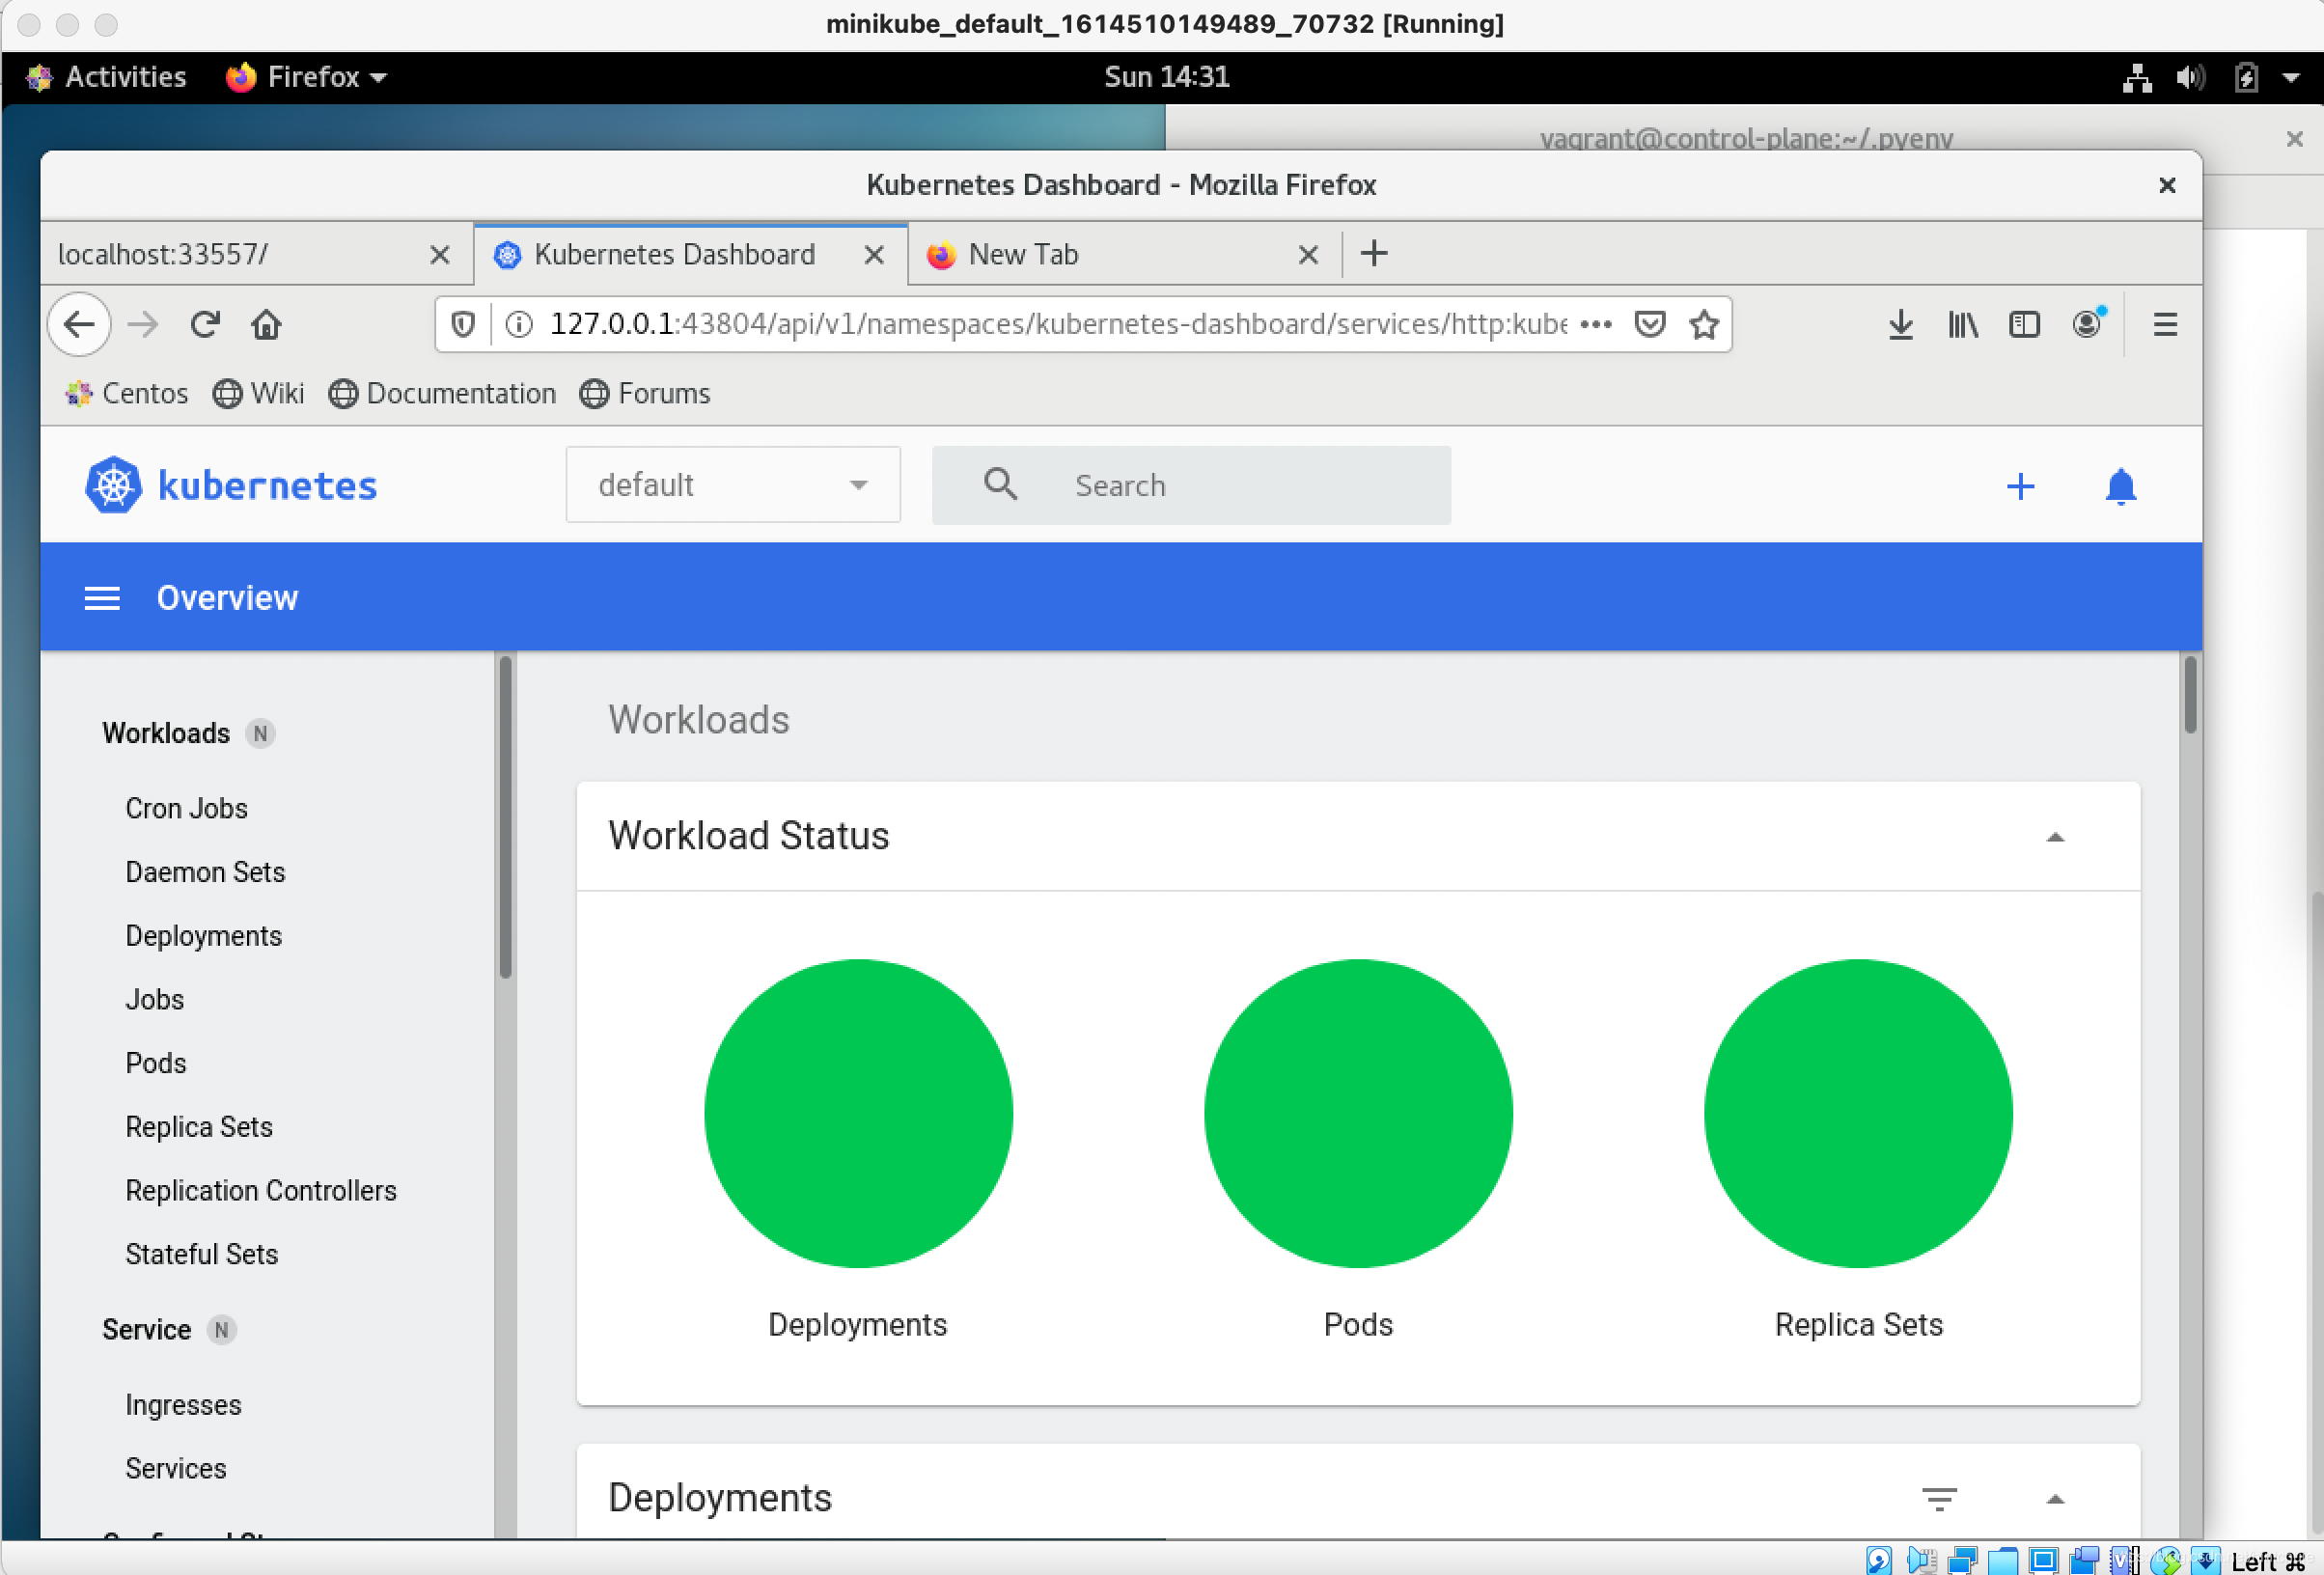This screenshot has width=2324, height=1575.
Task: Toggle the dashboard side navigation menu
Action: pos(102,598)
